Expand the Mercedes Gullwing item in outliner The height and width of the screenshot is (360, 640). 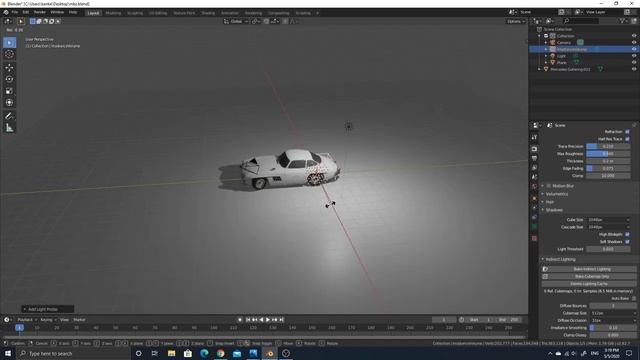[540, 69]
